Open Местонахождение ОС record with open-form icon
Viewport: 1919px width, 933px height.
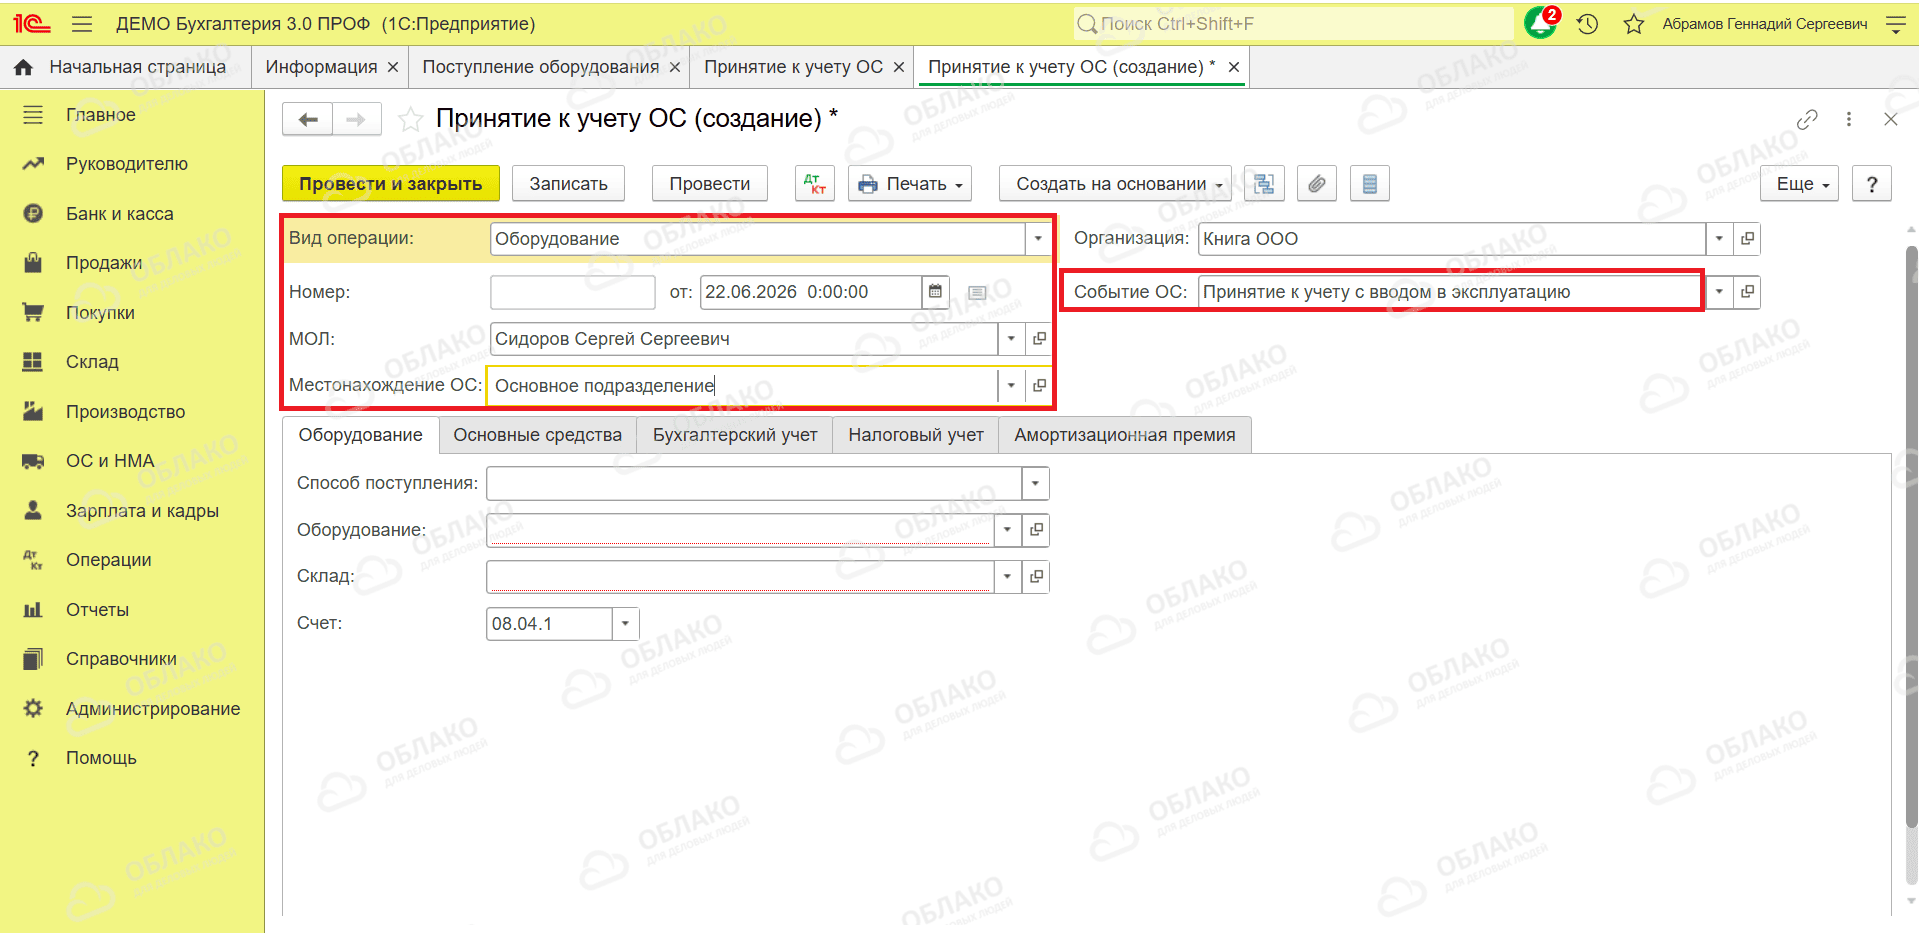[x=1039, y=386]
